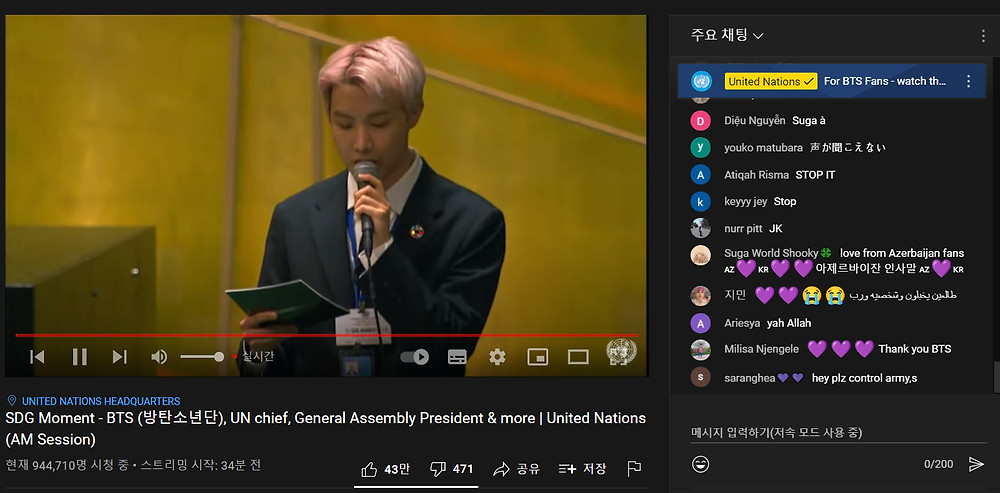1000x493 pixels.
Task: Seek on the red progress bar
Action: click(x=327, y=335)
